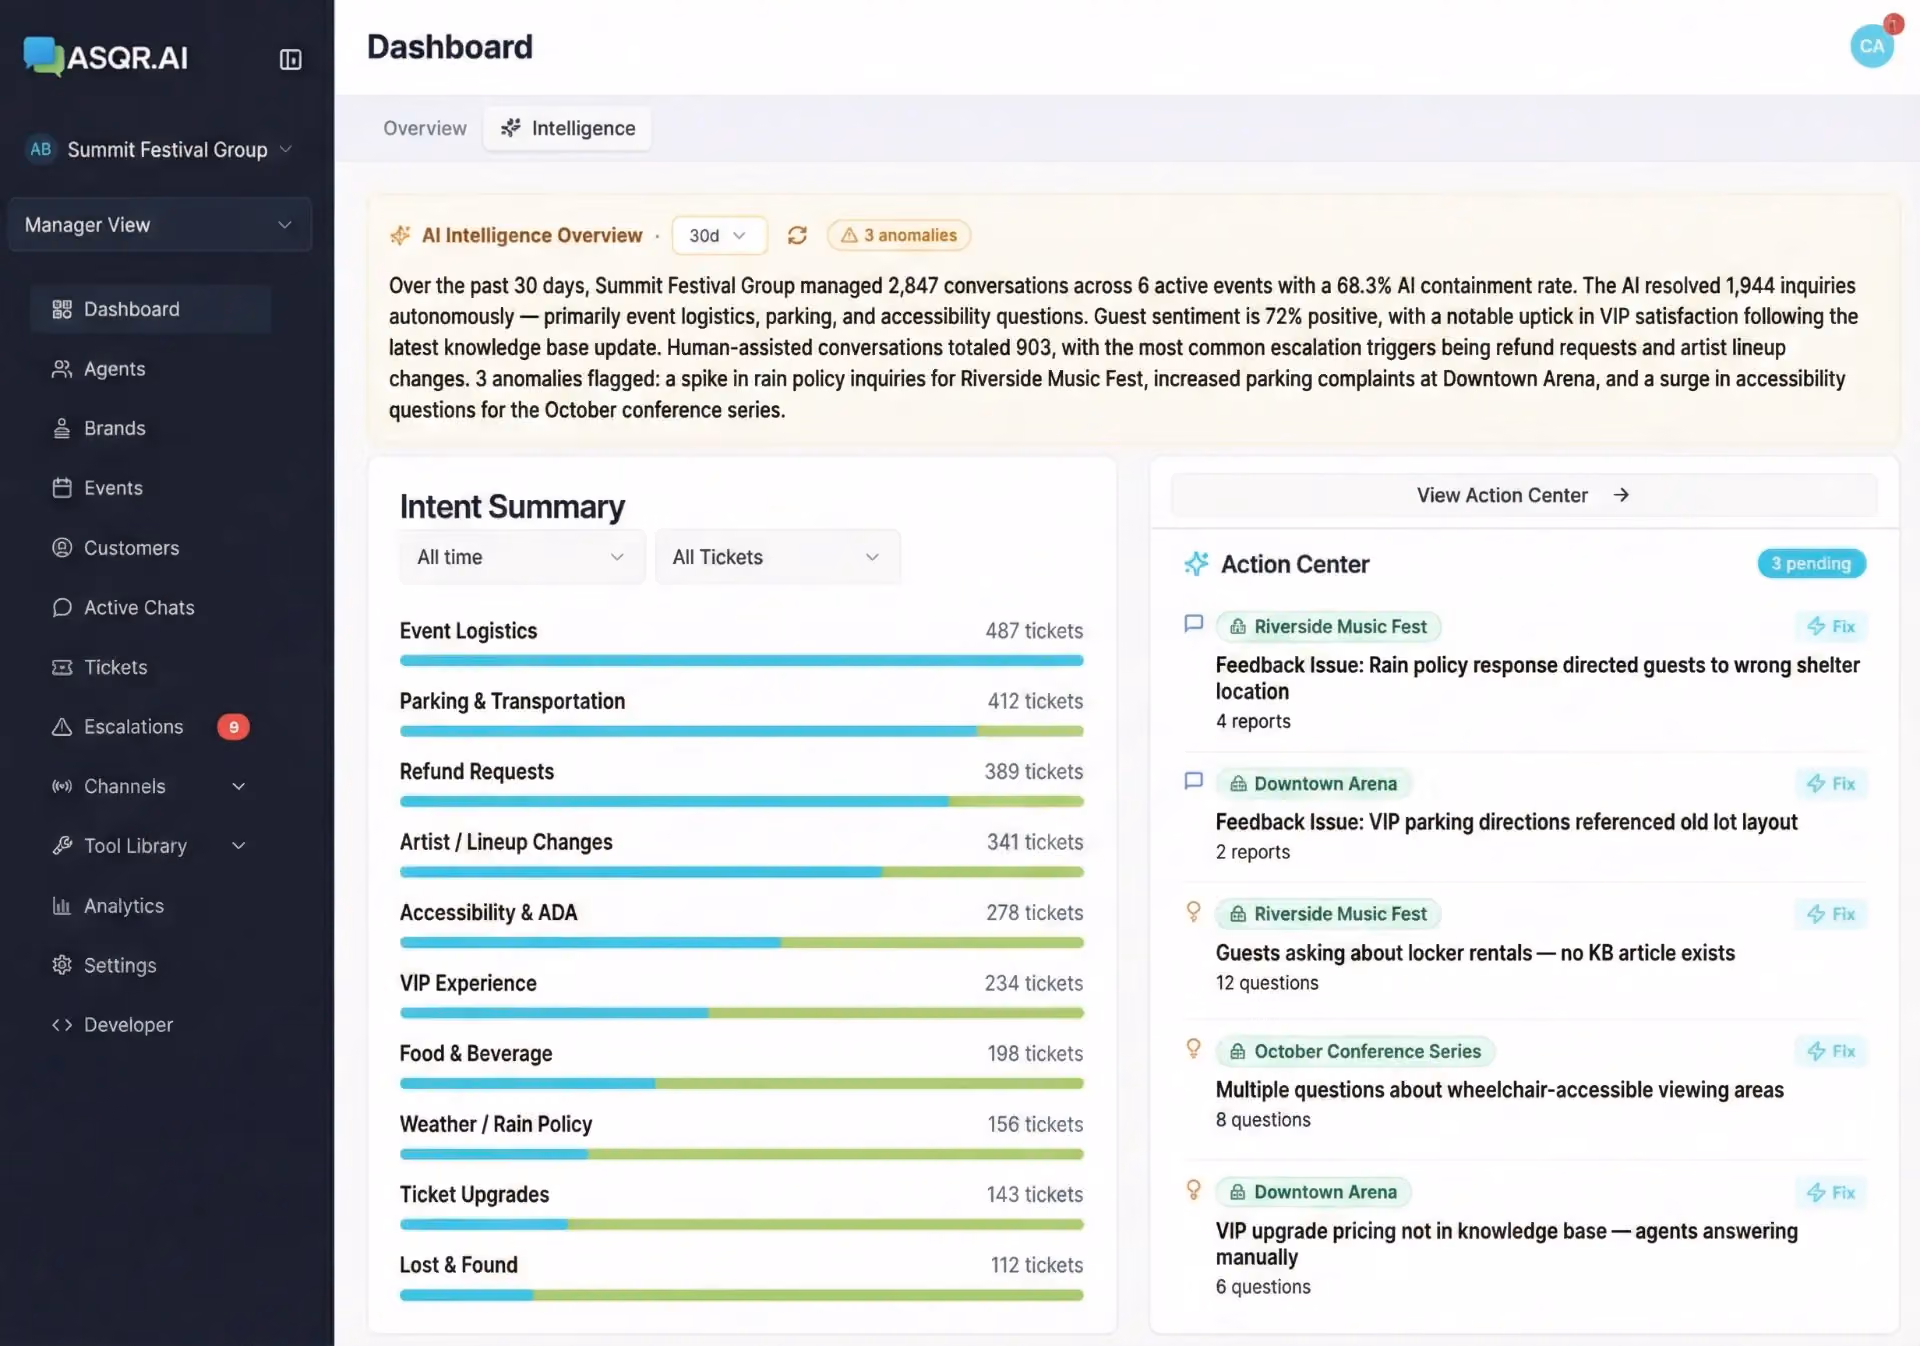Click the Food & Beverage intent label
This screenshot has width=1920, height=1346.
tap(476, 1054)
